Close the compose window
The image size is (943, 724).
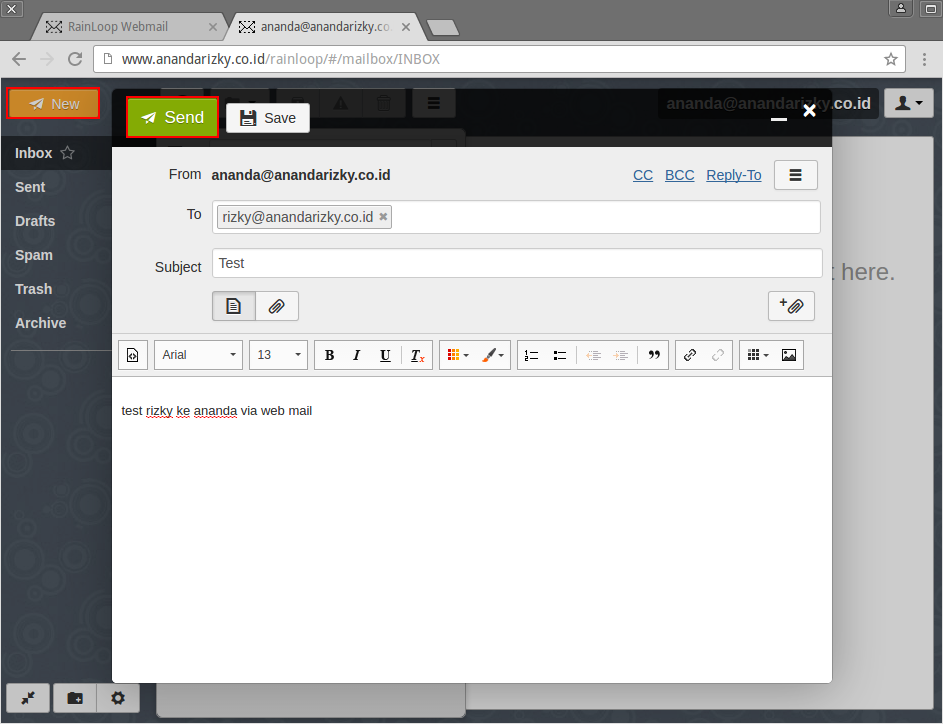809,111
